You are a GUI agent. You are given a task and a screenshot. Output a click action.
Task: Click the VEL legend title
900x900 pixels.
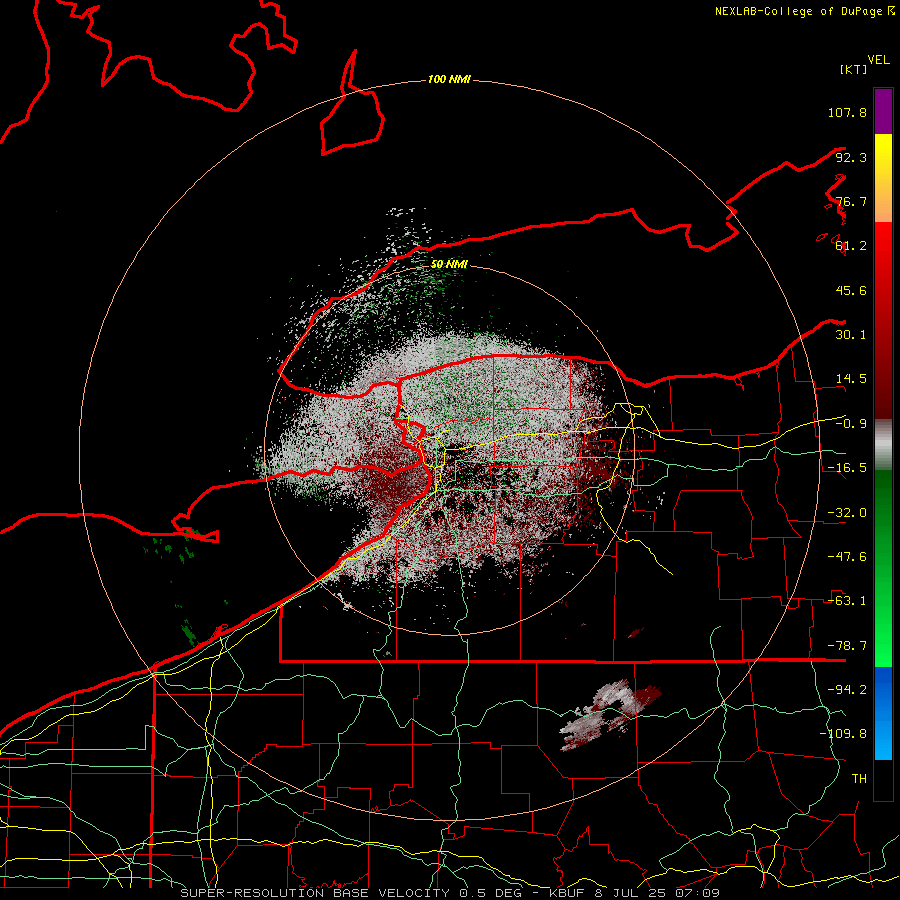tap(878, 60)
